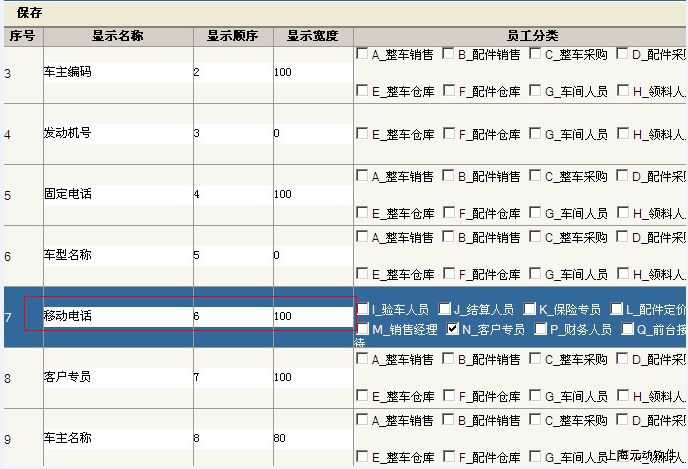
Task: Check I_验车人员 in the 移动电话 row
Action: (362, 309)
